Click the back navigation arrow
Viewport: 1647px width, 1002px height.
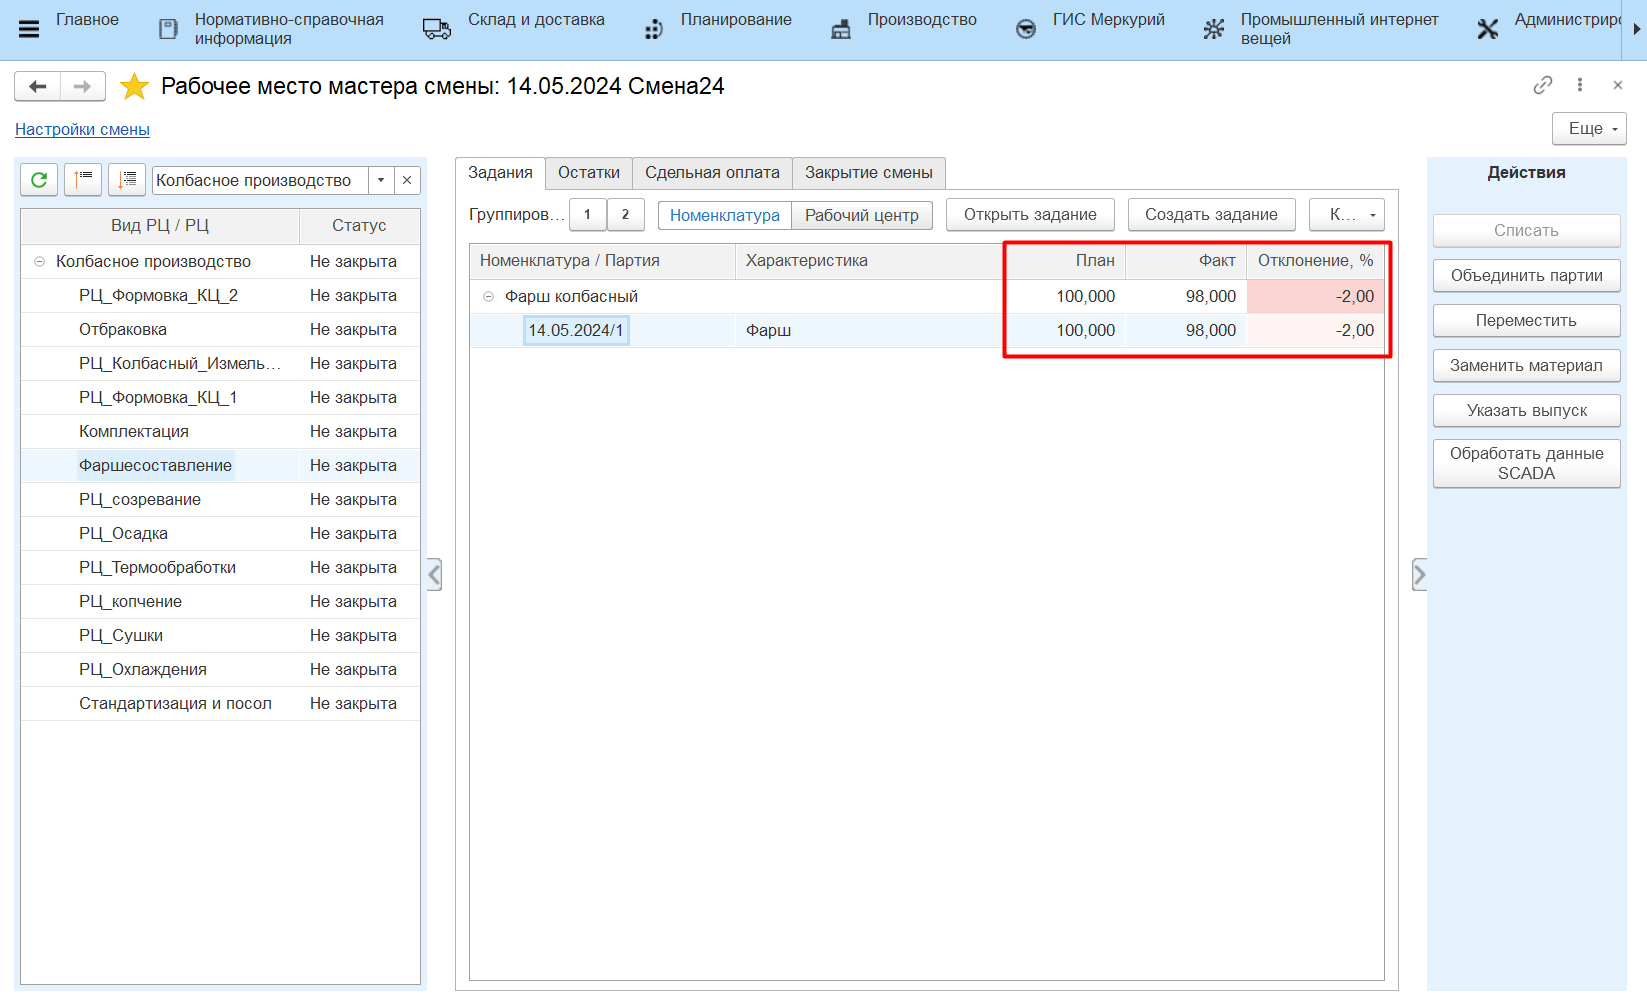[x=38, y=87]
